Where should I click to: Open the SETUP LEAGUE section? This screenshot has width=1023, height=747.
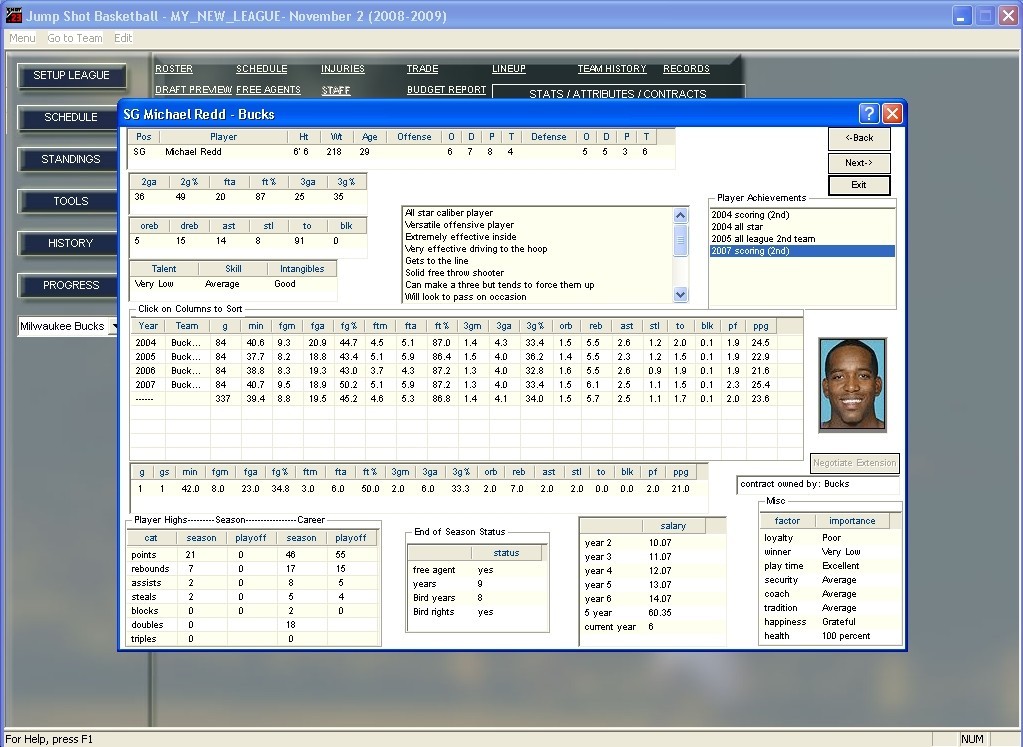tap(71, 76)
